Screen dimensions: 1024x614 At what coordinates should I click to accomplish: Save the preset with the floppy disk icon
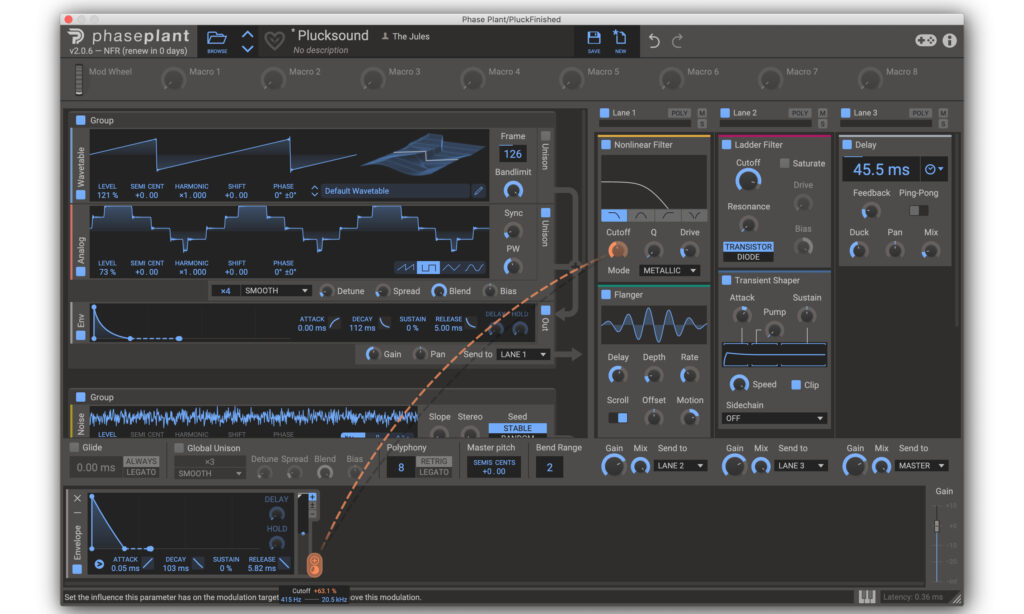594,38
